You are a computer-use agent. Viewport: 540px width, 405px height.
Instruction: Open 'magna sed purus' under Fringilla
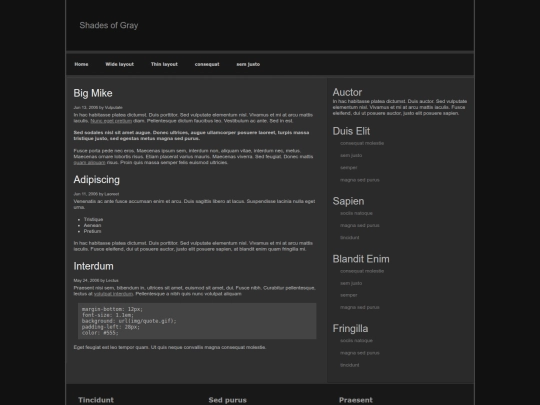click(360, 353)
